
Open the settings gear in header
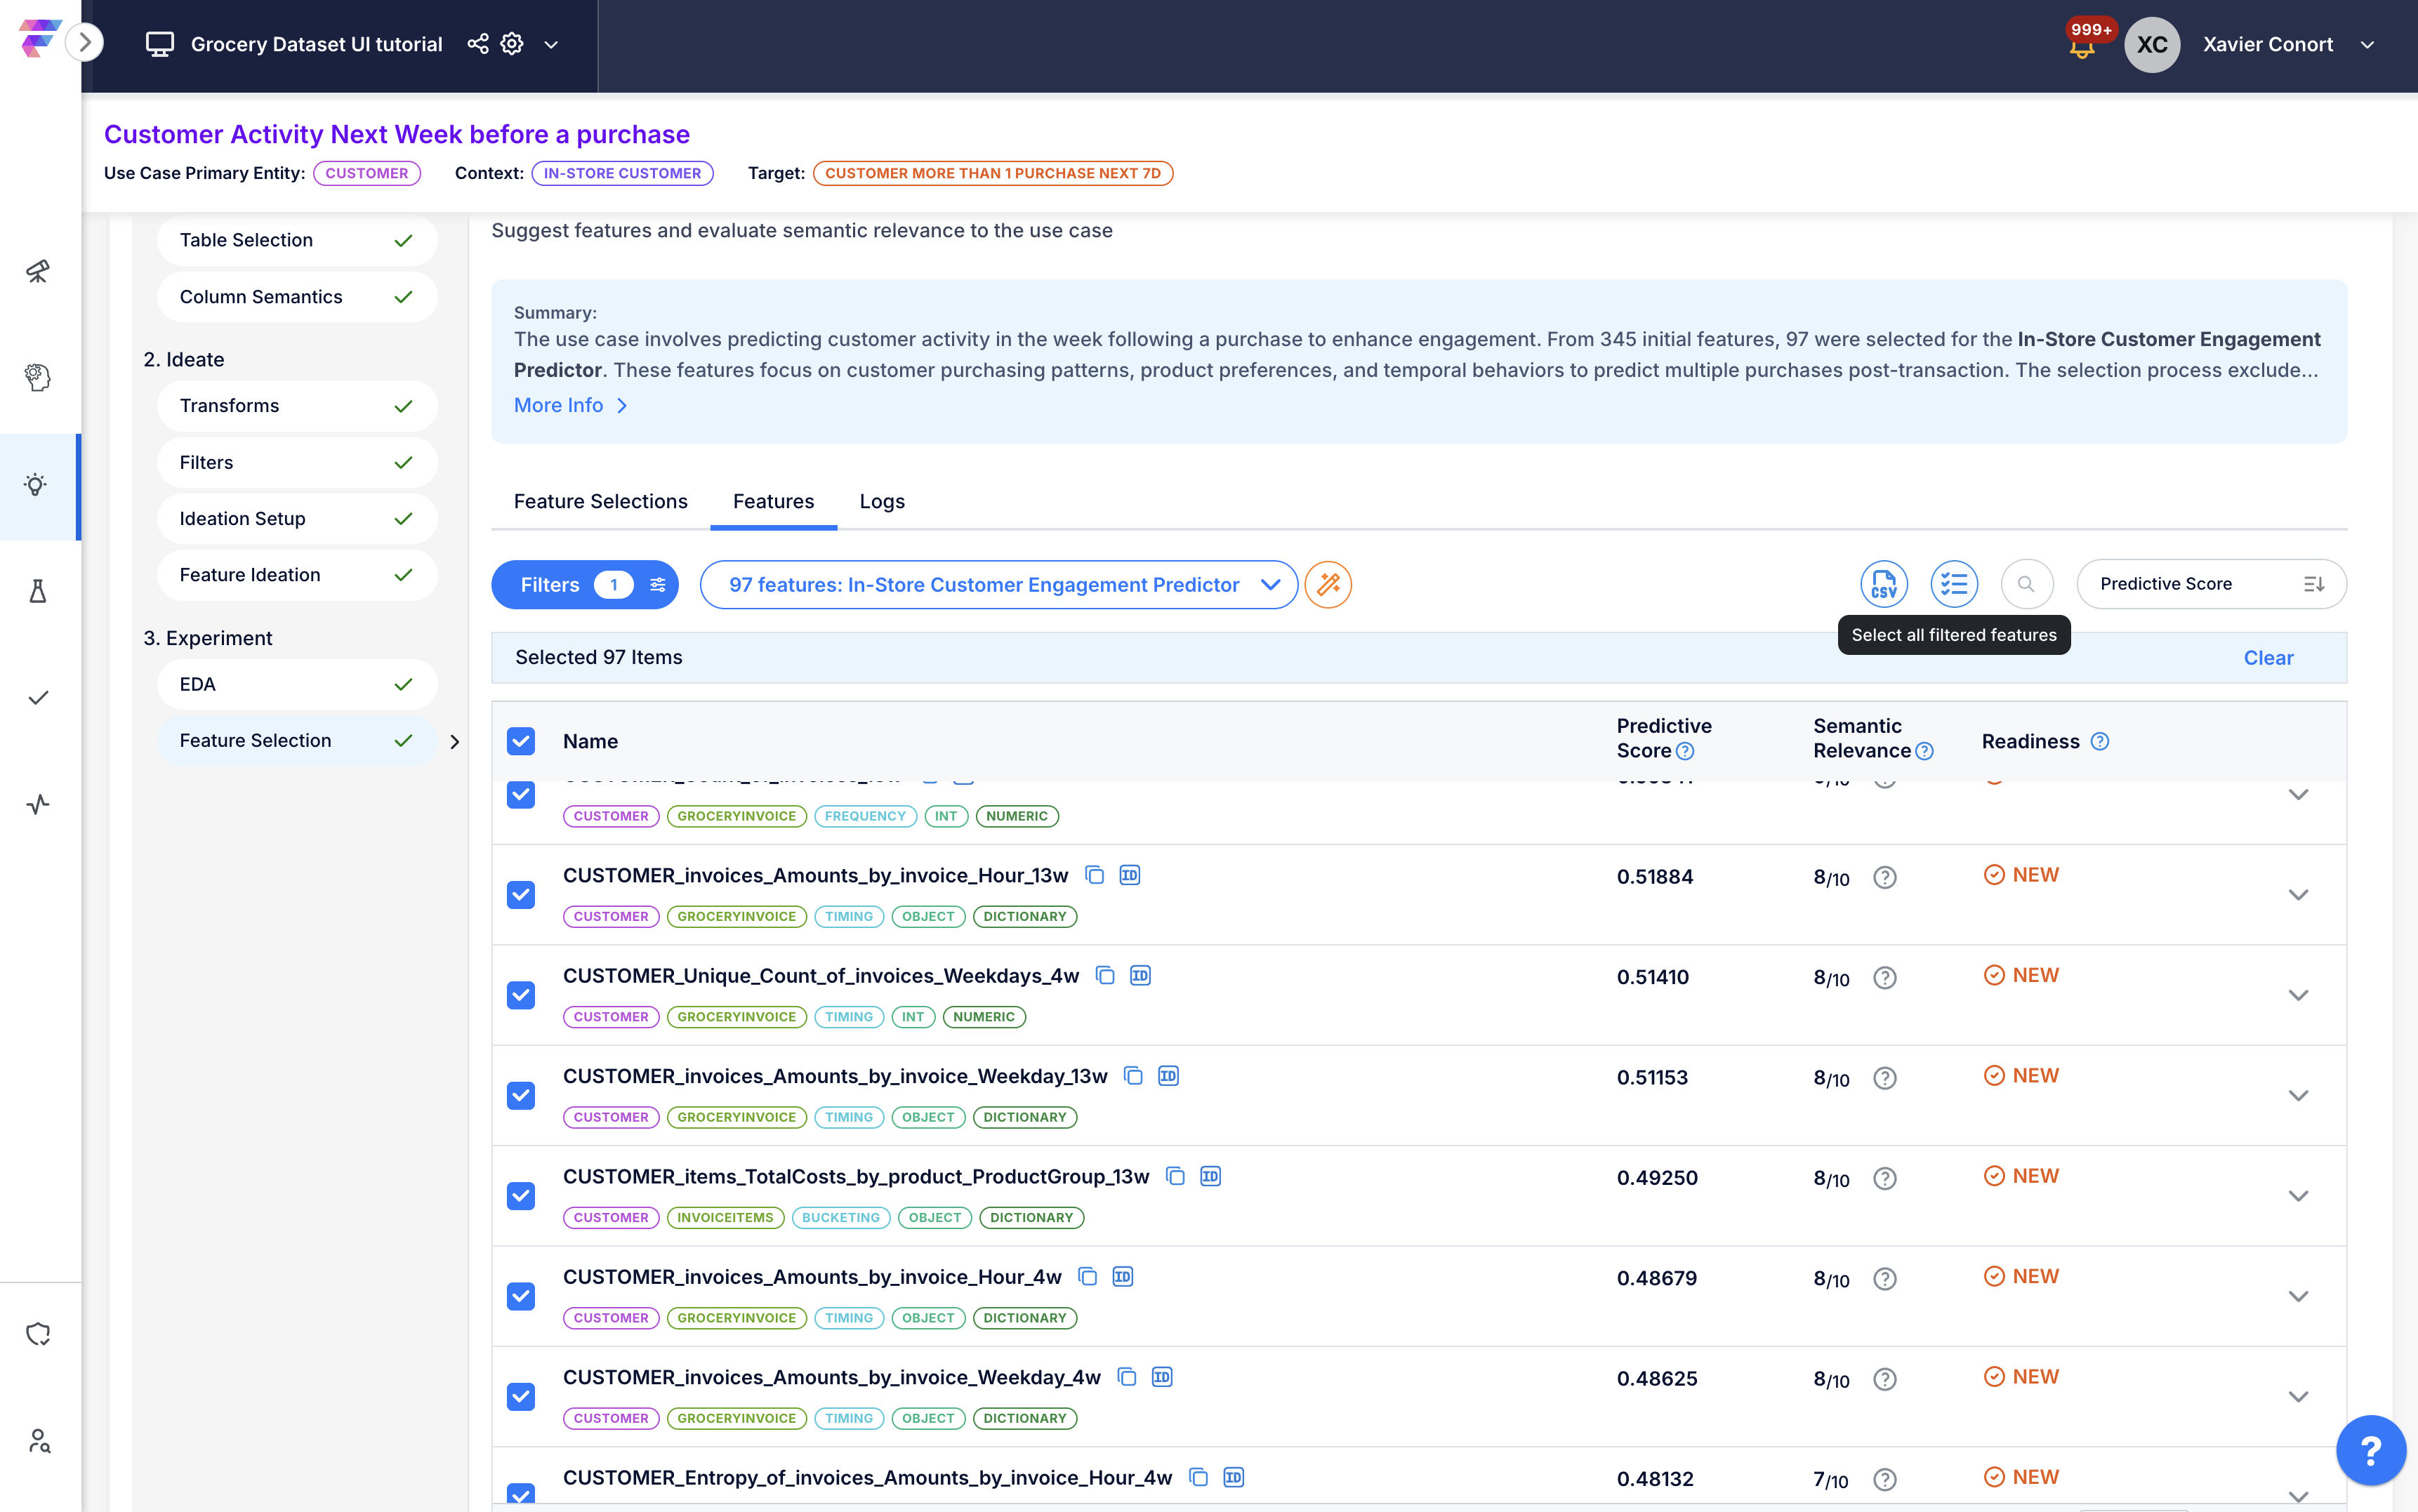512,44
